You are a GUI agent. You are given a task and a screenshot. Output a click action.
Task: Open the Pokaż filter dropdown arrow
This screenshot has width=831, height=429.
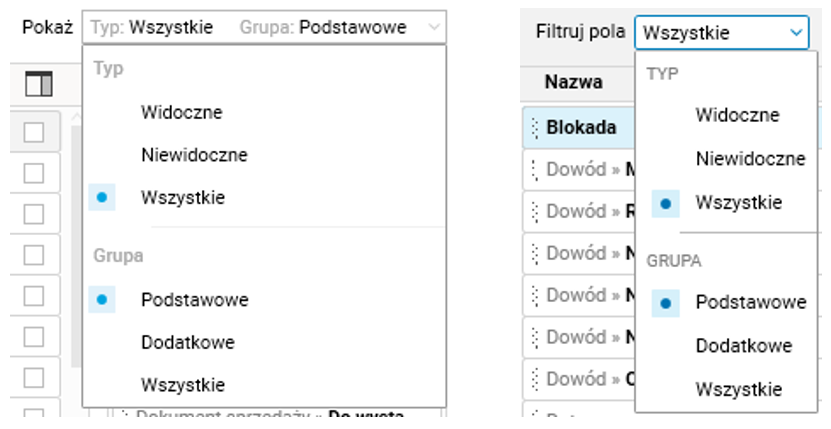433,28
